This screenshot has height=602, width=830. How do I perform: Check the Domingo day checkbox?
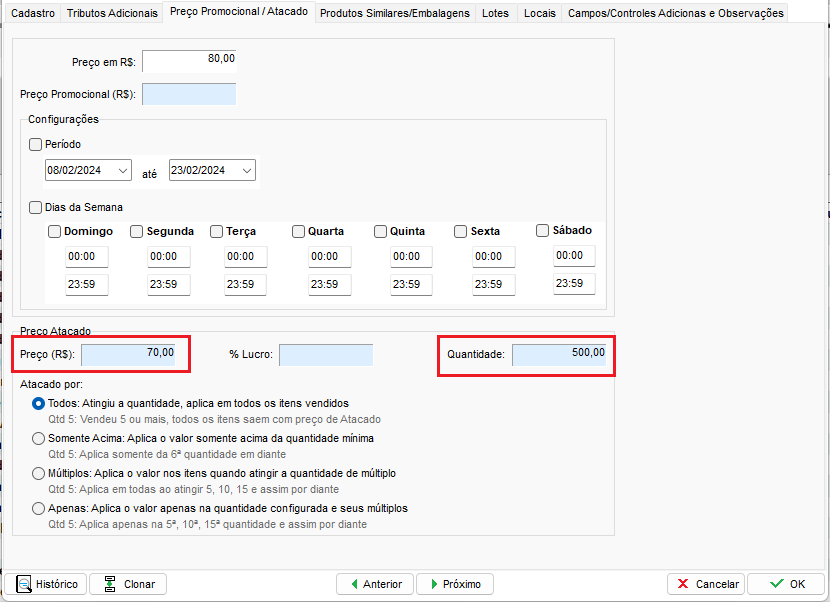tap(55, 231)
